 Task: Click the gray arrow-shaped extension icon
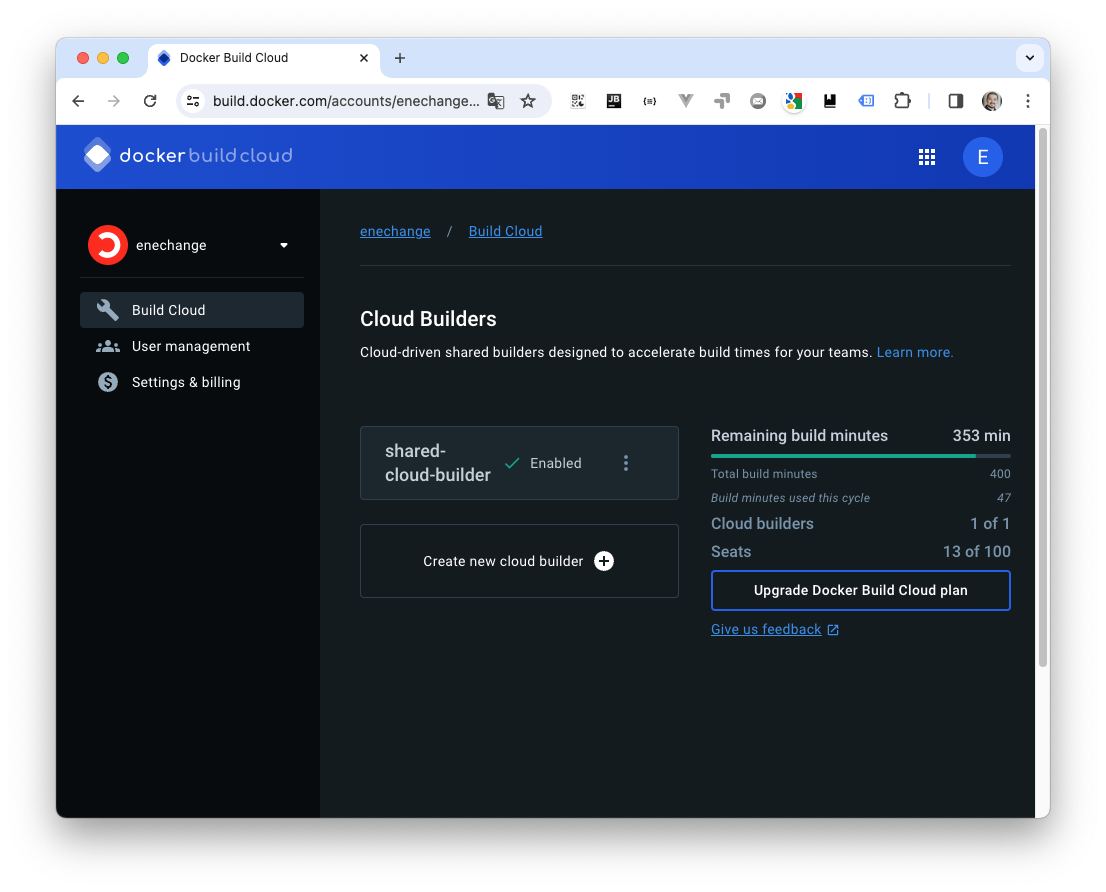722,101
